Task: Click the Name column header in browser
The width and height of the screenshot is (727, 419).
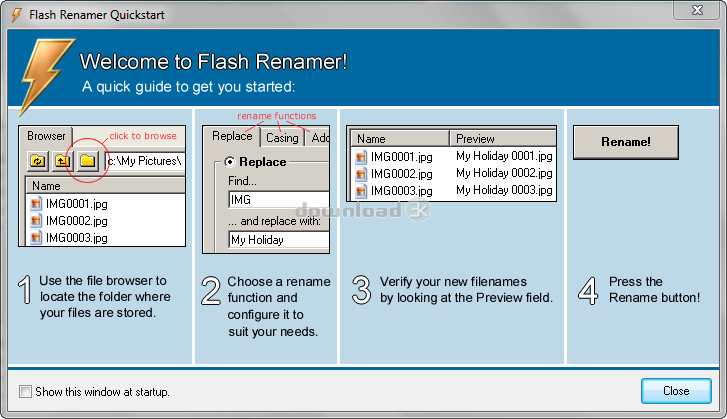Action: pyautogui.click(x=105, y=185)
